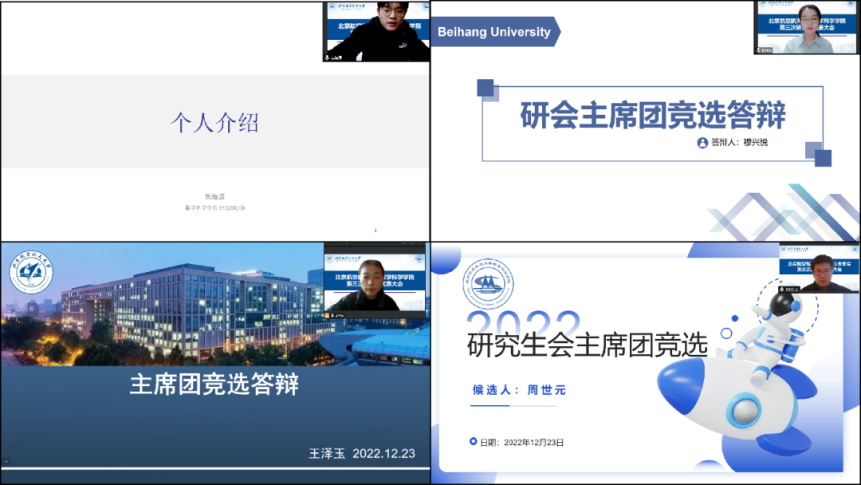Click the candidate name 候选人：周世元
Screen dimensions: 861x485
coord(519,391)
